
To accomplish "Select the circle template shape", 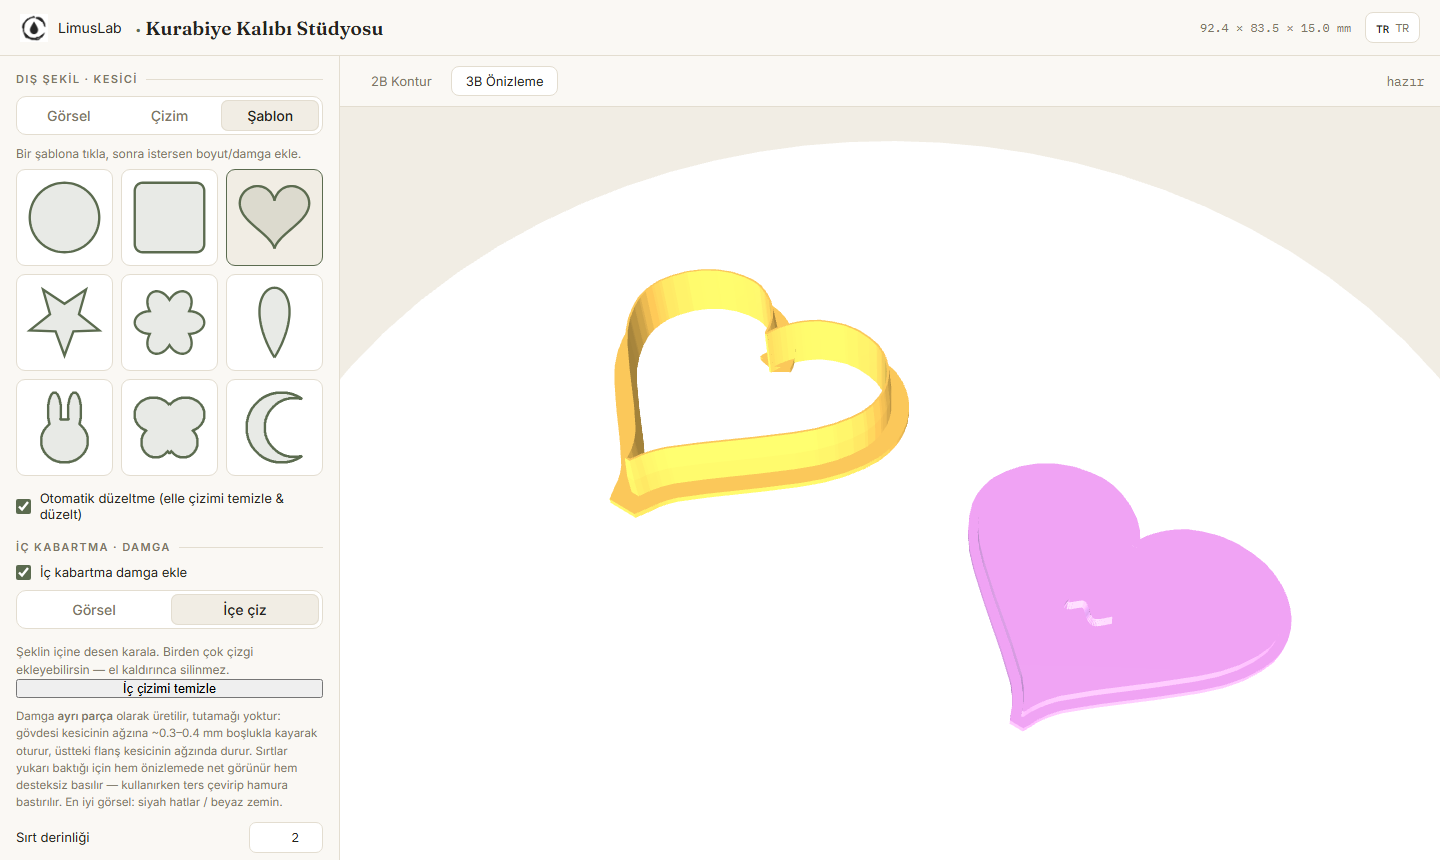I will pos(65,217).
